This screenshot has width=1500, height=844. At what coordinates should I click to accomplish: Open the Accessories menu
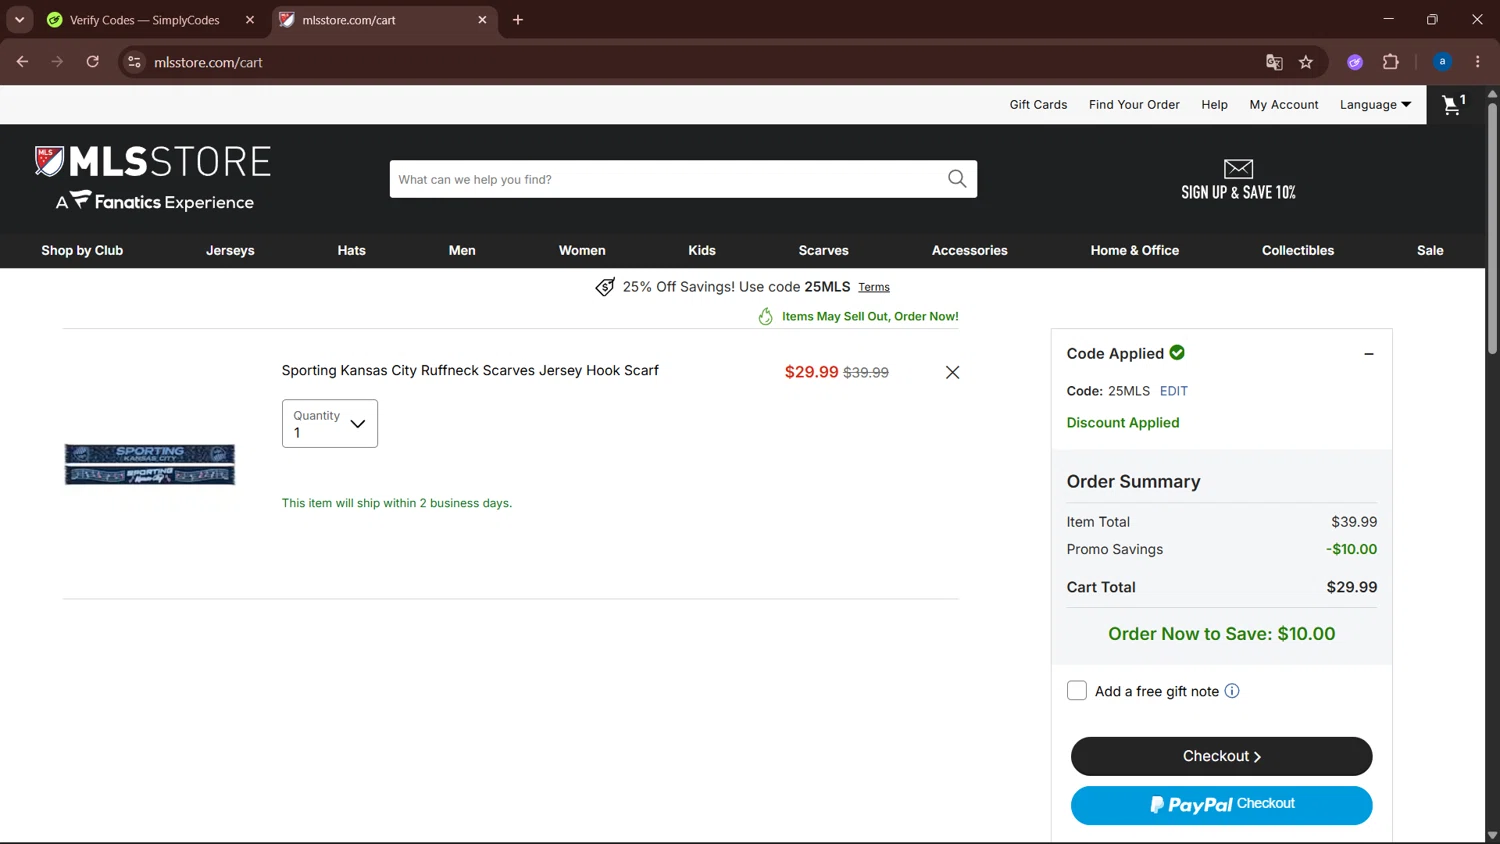[970, 250]
